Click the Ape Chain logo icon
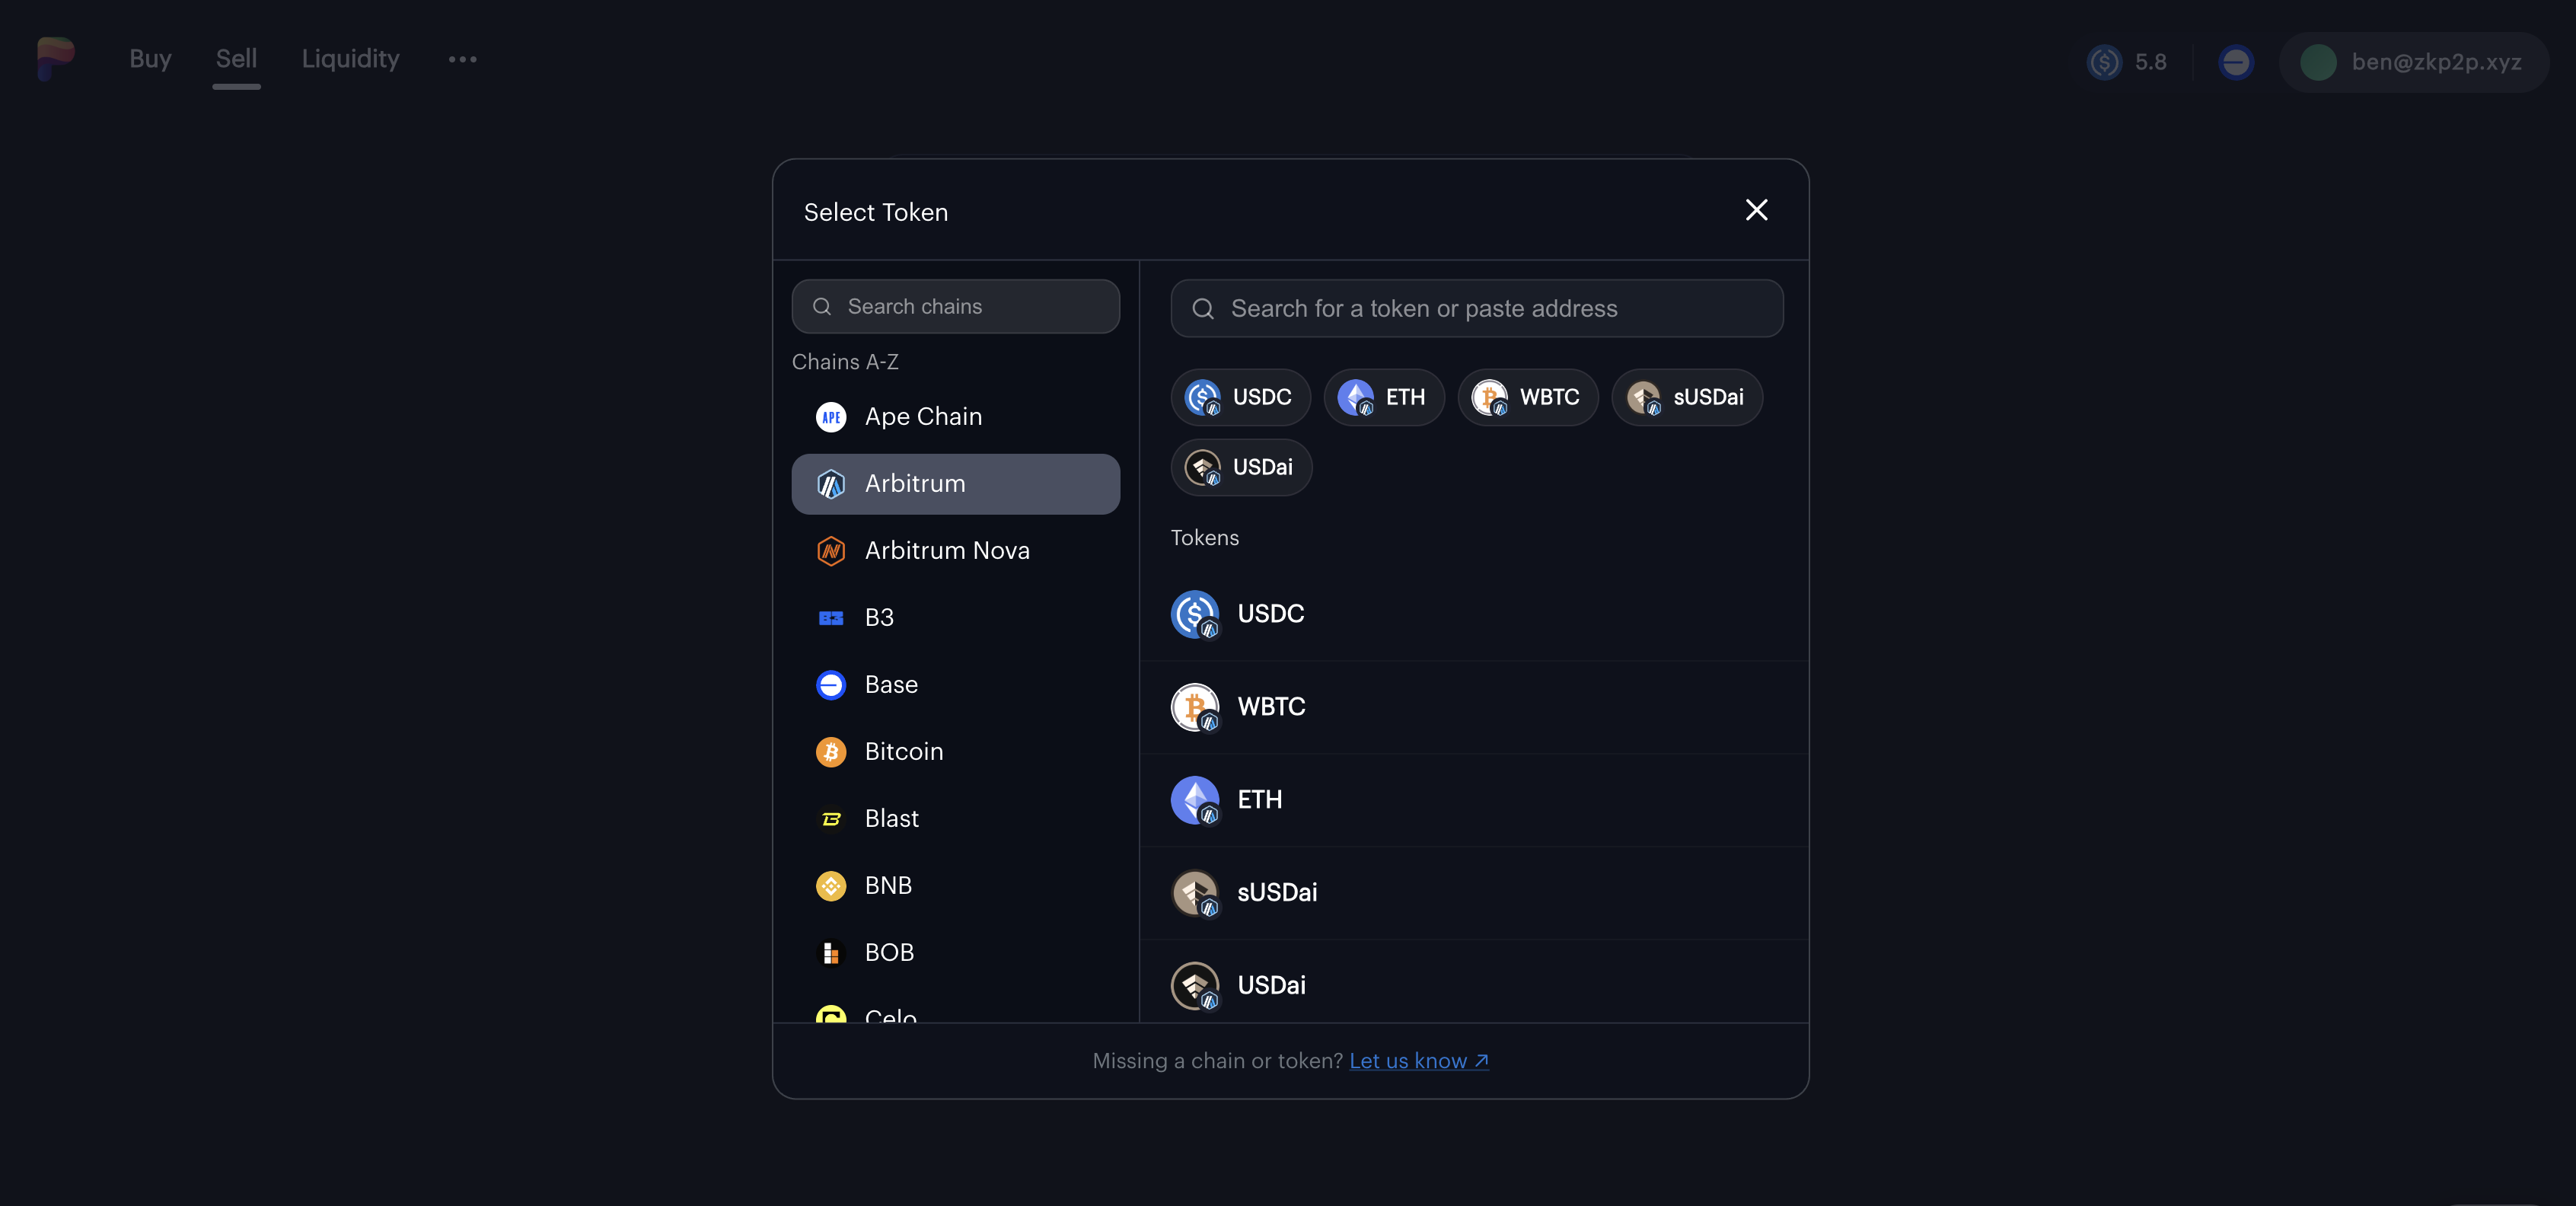Screen dimensions: 2576x1206 (830, 417)
